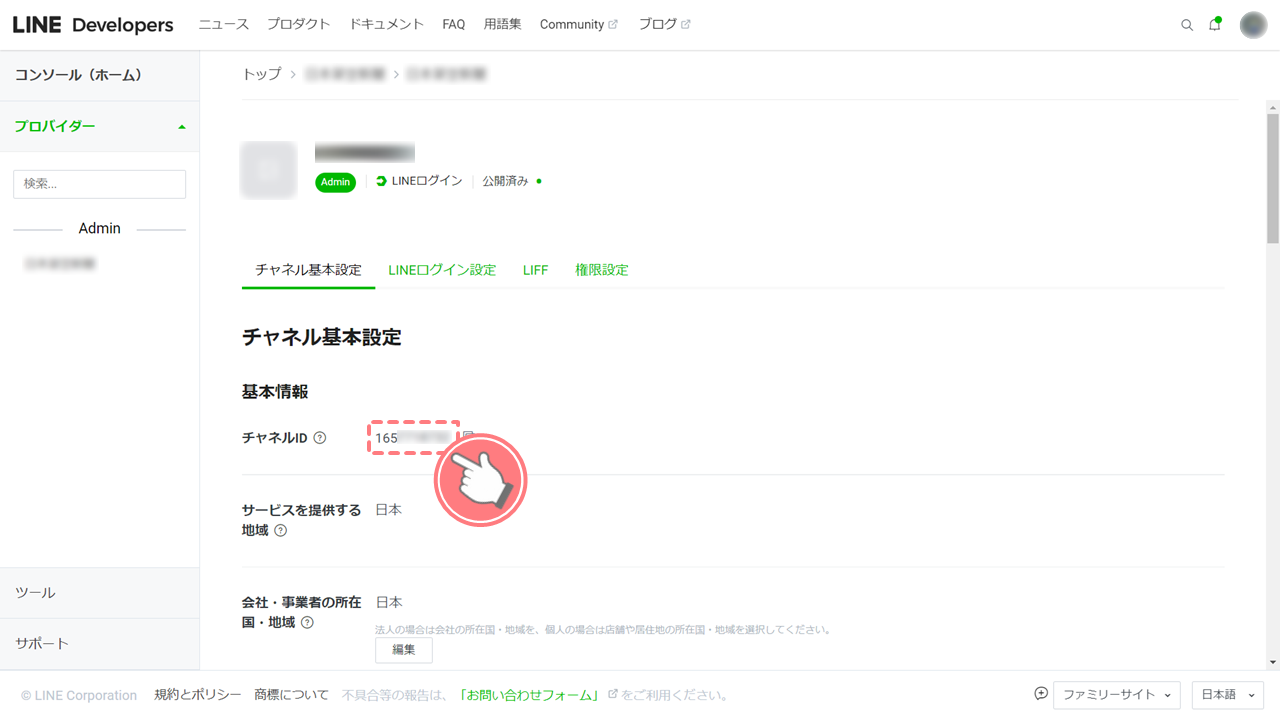Viewport: 1280px width, 720px height.
Task: Open the 日本語 language dropdown
Action: tap(1228, 695)
